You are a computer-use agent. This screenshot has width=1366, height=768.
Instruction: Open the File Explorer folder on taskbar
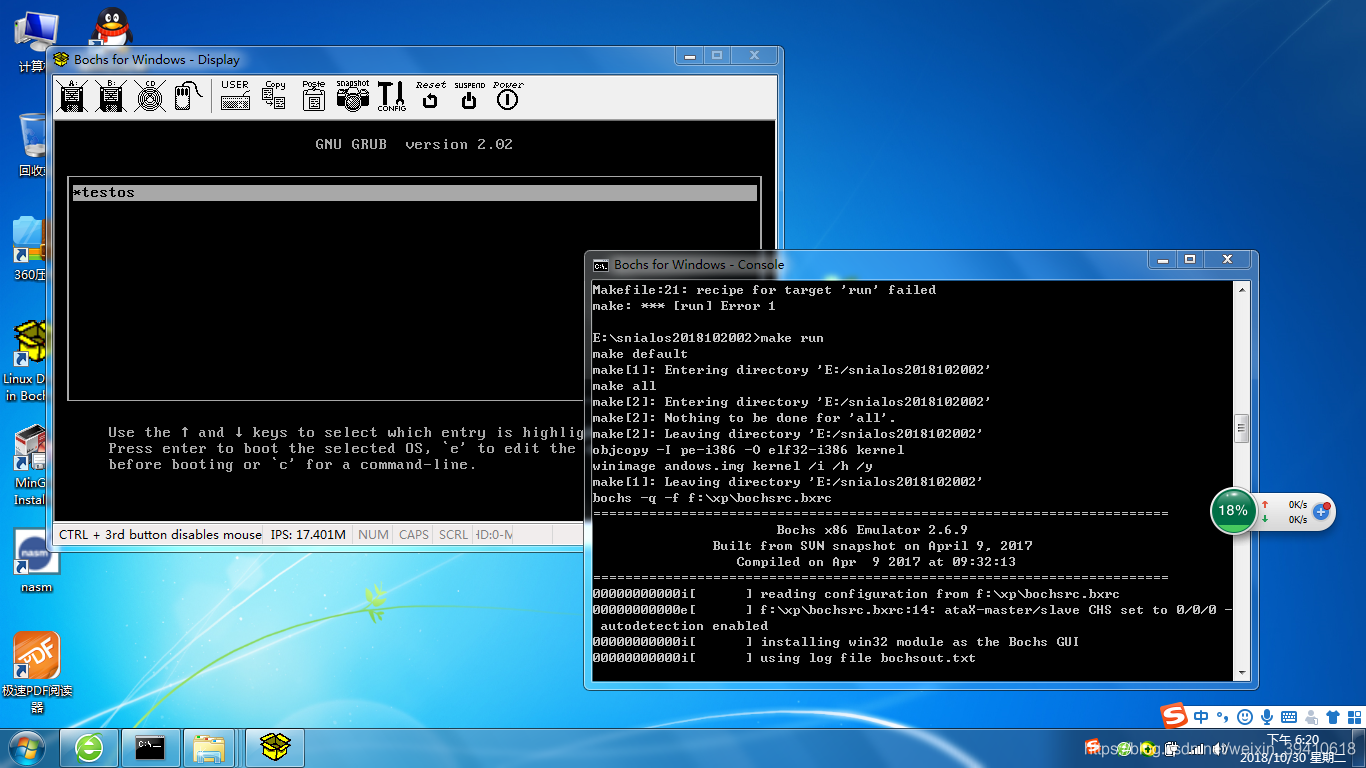coord(209,747)
